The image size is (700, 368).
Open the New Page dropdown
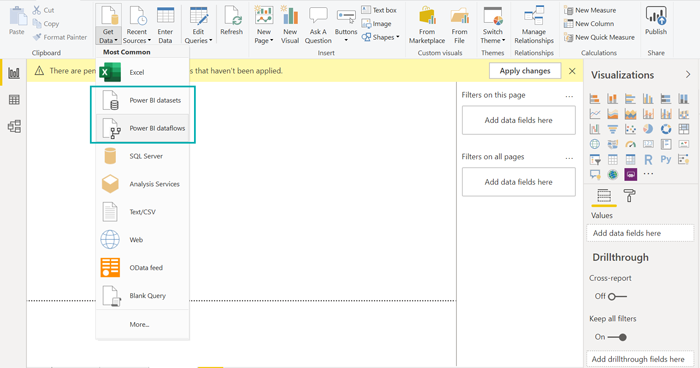[x=264, y=25]
